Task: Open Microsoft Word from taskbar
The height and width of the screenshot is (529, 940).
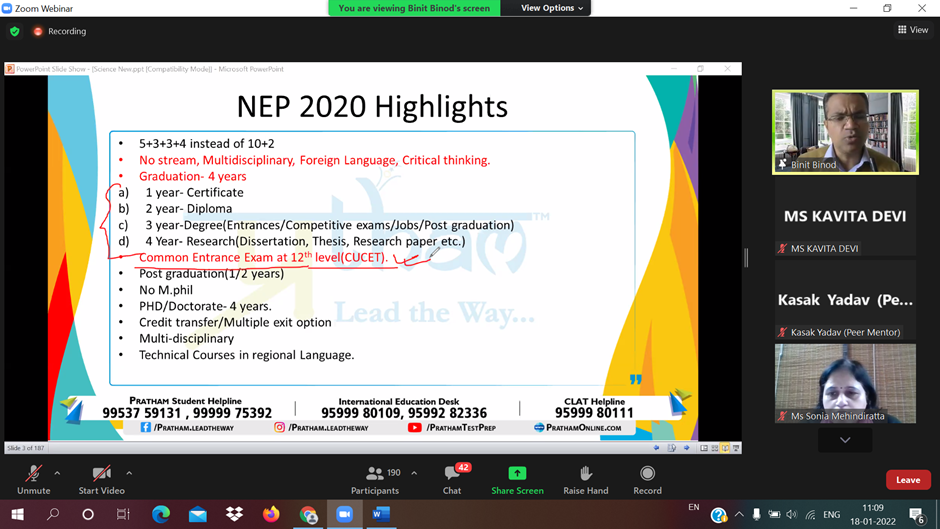Action: pos(380,514)
